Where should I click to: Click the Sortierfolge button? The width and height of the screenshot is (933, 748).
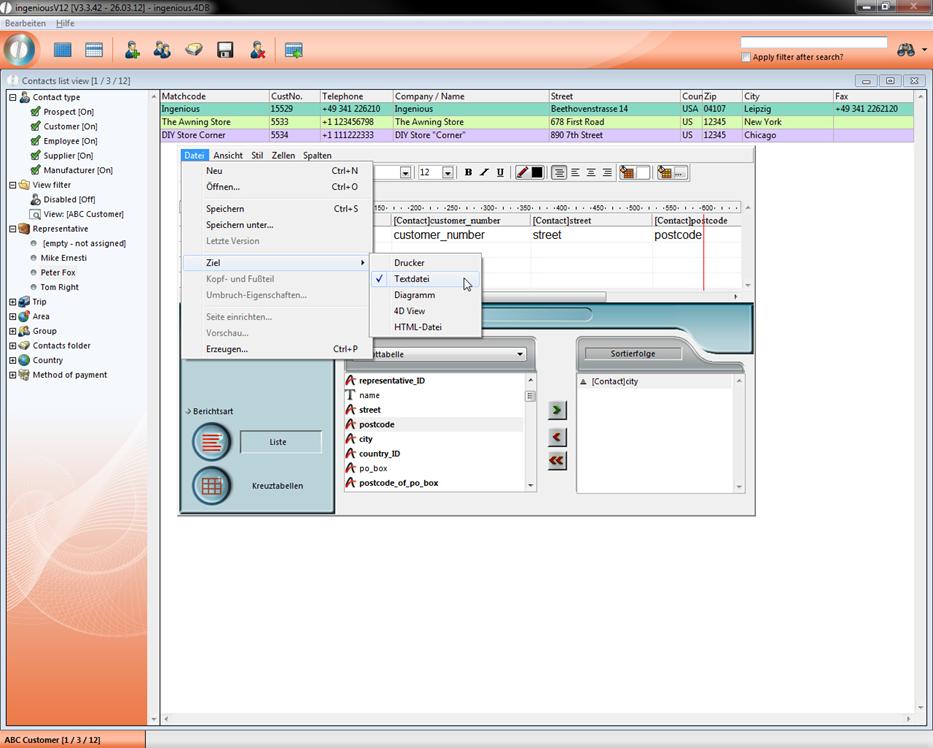click(632, 354)
